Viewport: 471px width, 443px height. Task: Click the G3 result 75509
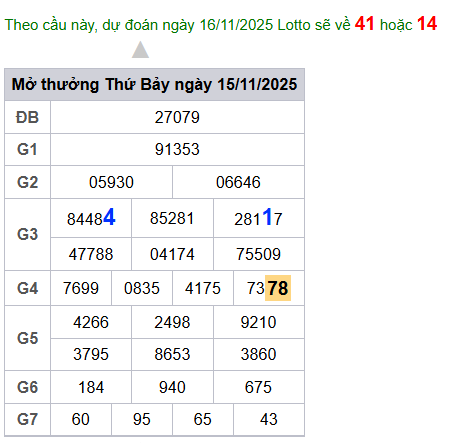(258, 254)
